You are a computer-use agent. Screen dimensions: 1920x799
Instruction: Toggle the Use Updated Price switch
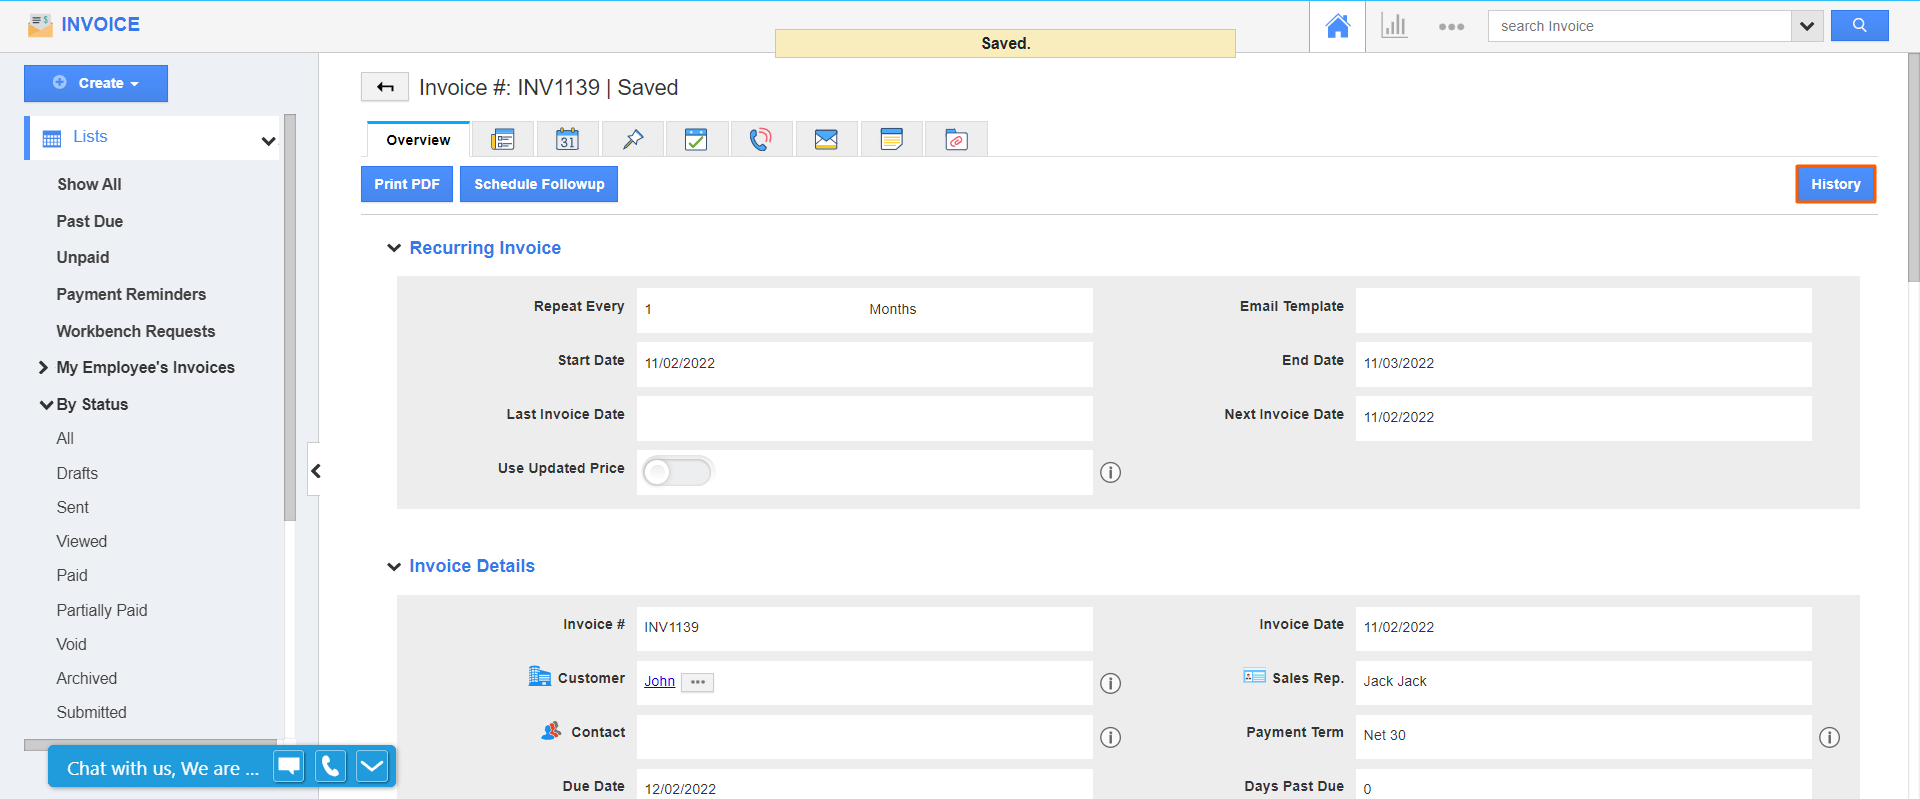click(x=677, y=472)
